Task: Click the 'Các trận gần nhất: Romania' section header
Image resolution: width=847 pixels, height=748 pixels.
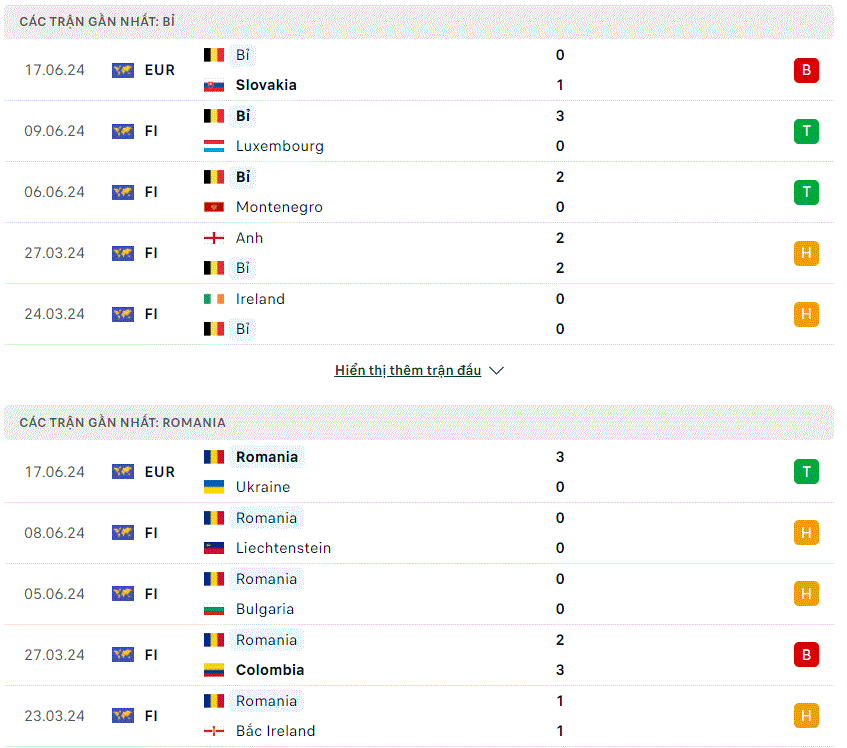Action: pyautogui.click(x=419, y=423)
